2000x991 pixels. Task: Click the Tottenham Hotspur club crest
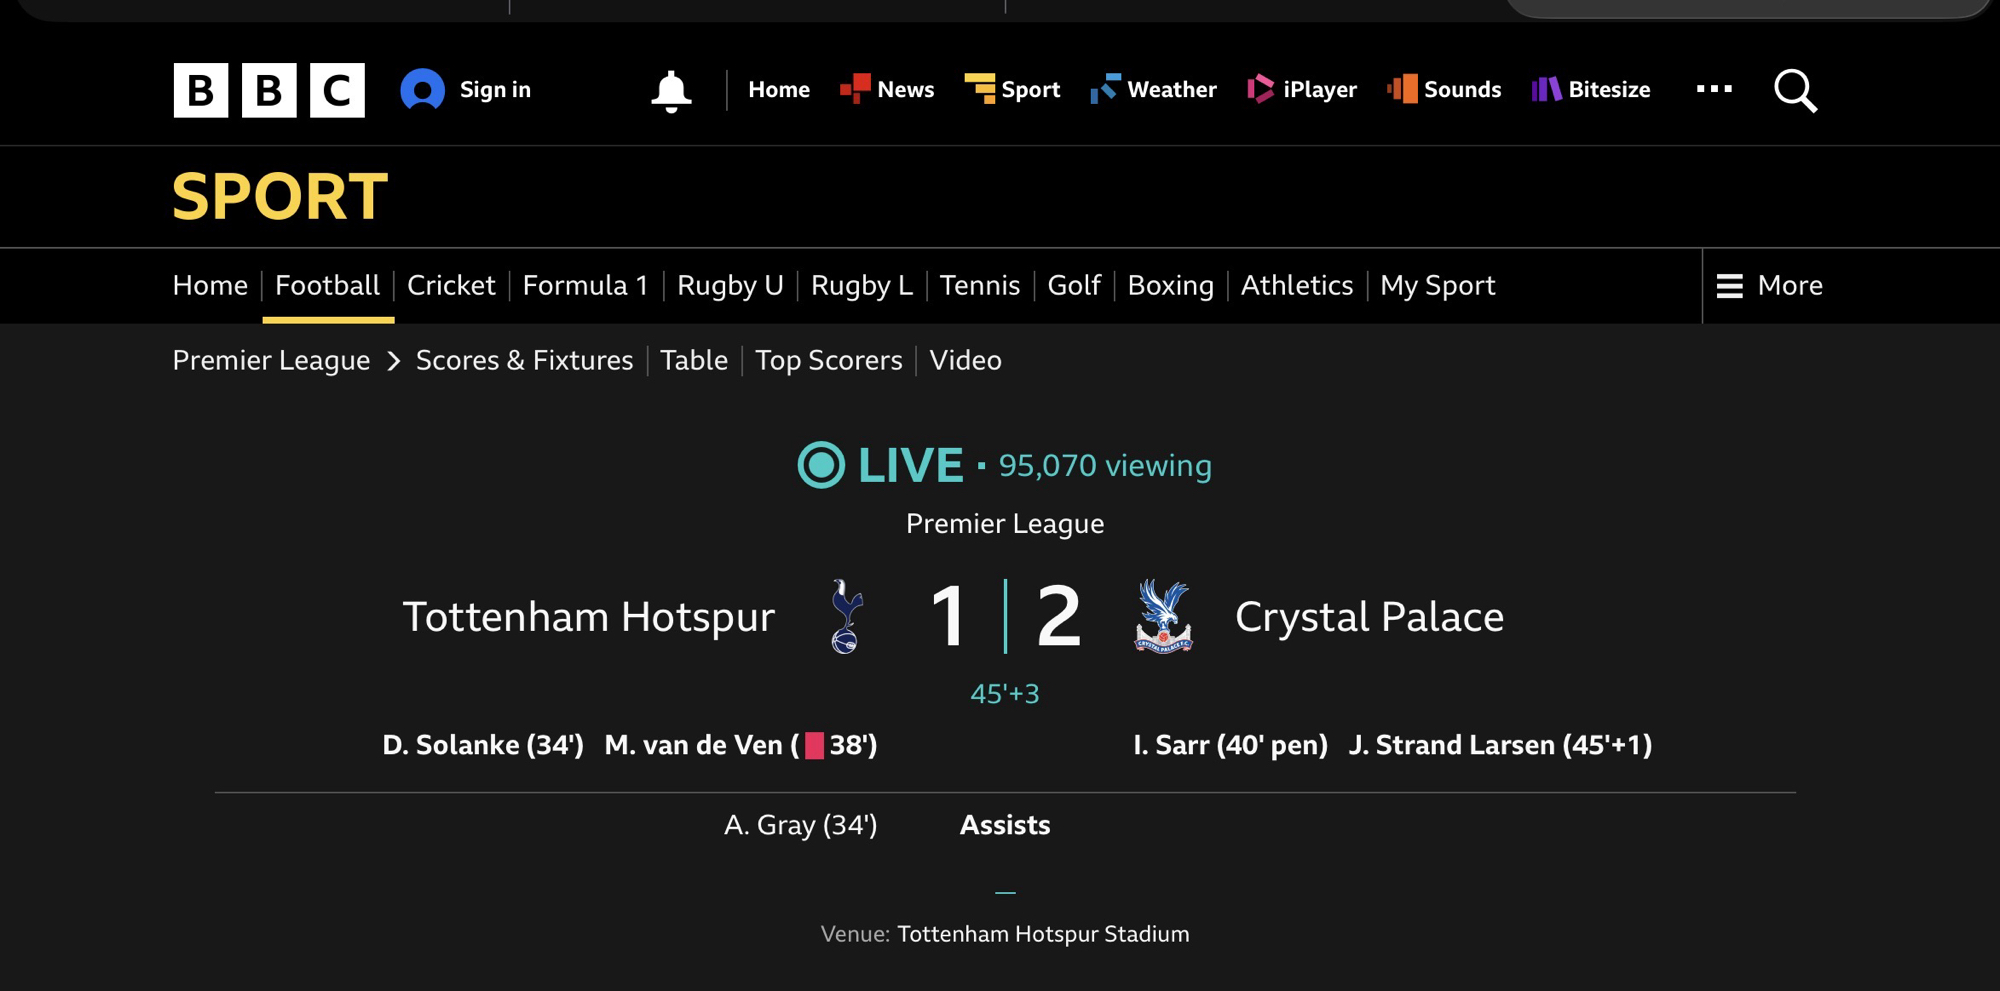tap(847, 616)
